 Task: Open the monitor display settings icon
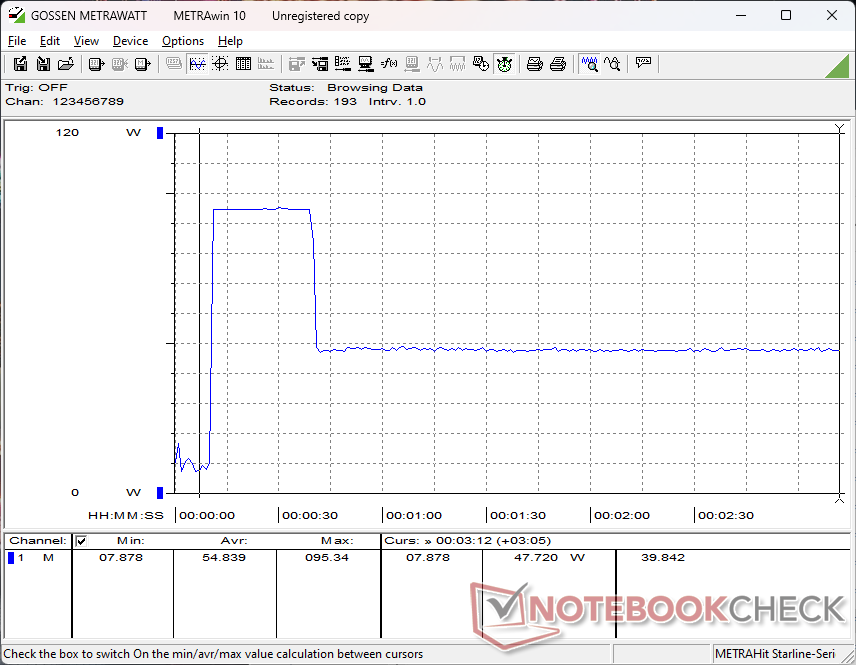(x=366, y=64)
